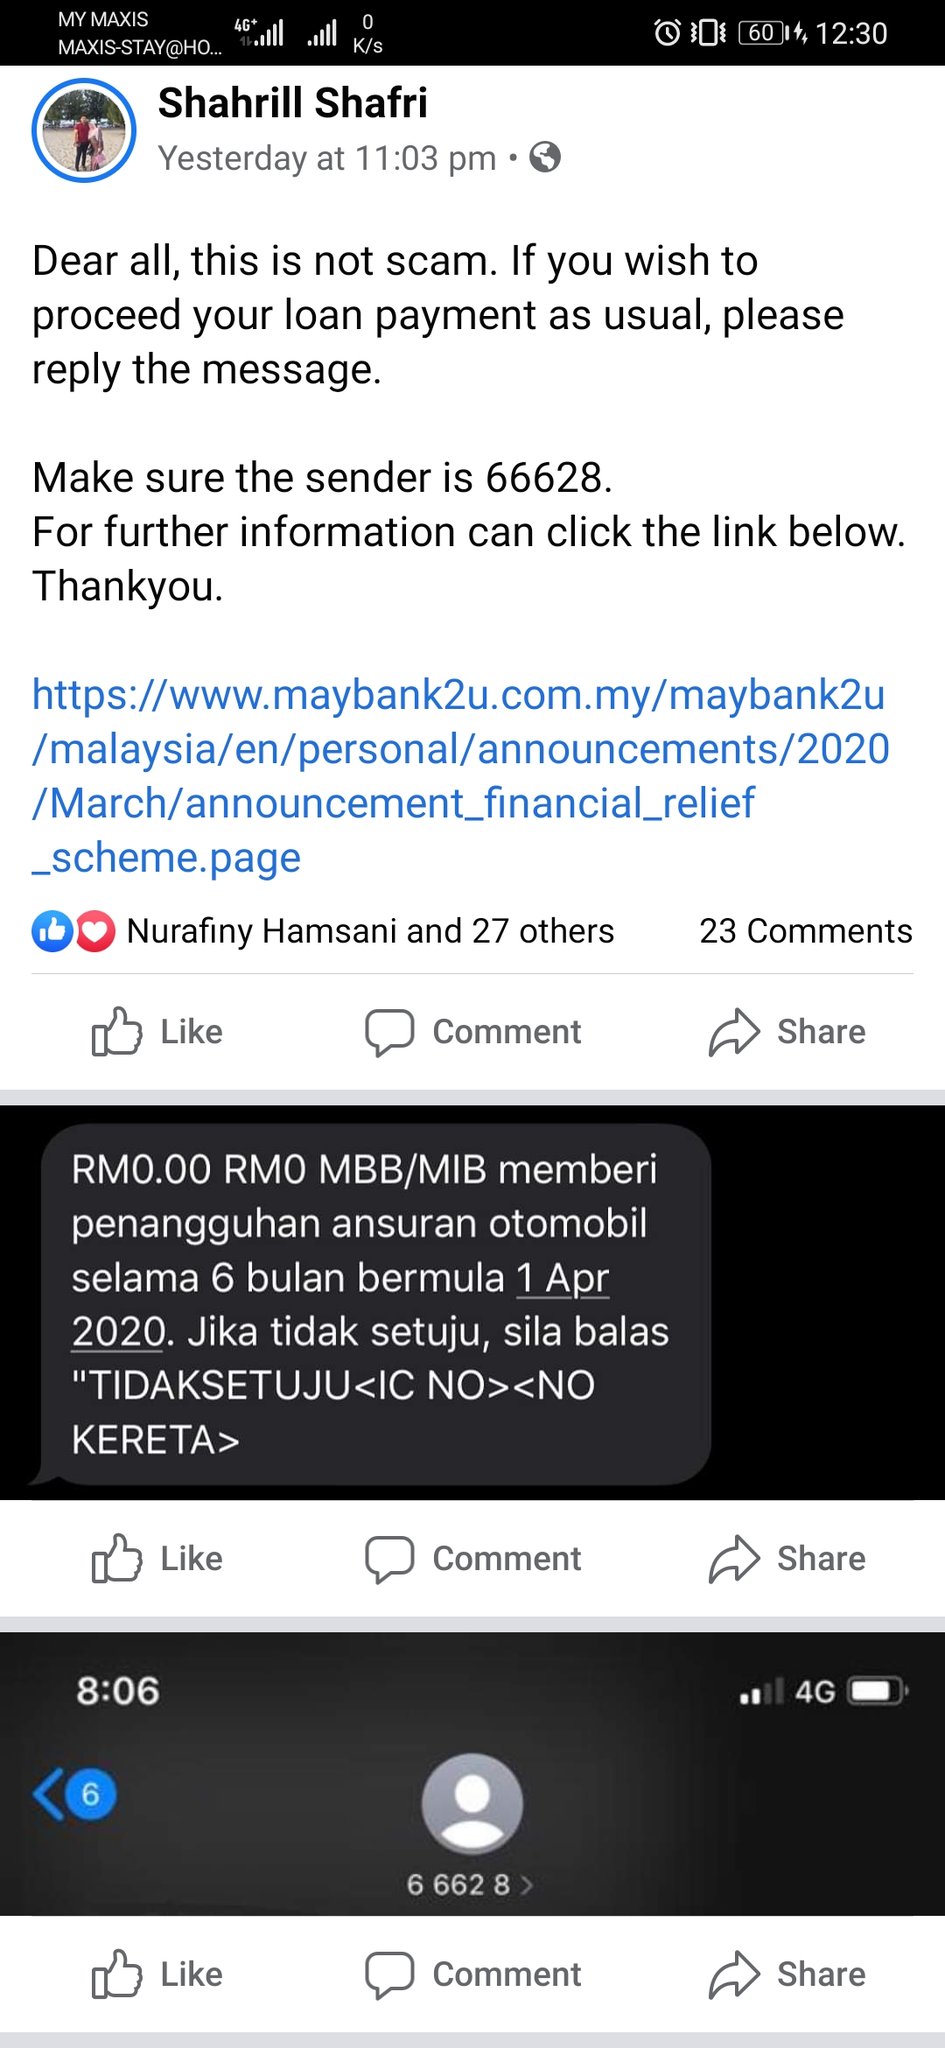Open Shahrill Shafri's profile picture

pyautogui.click(x=84, y=130)
